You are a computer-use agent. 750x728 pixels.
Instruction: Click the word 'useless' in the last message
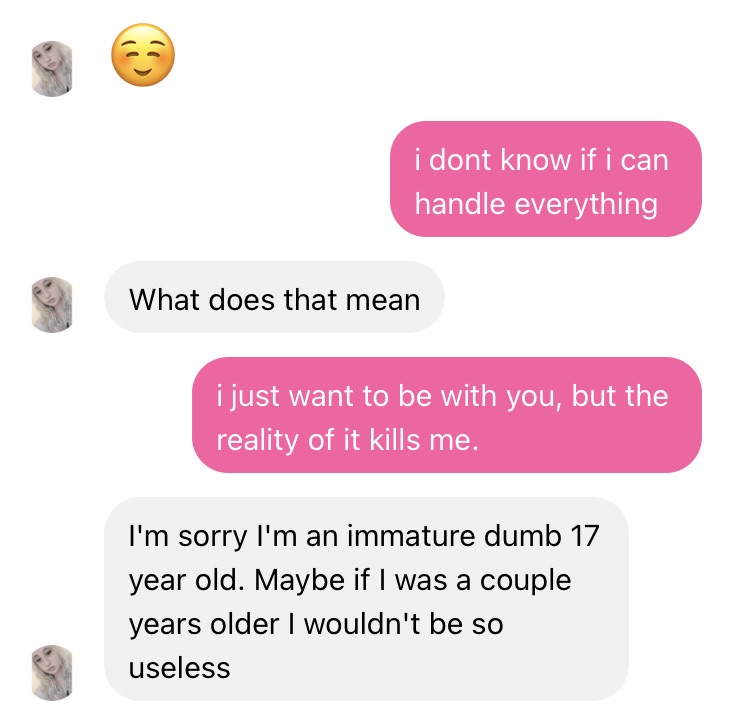(x=179, y=668)
